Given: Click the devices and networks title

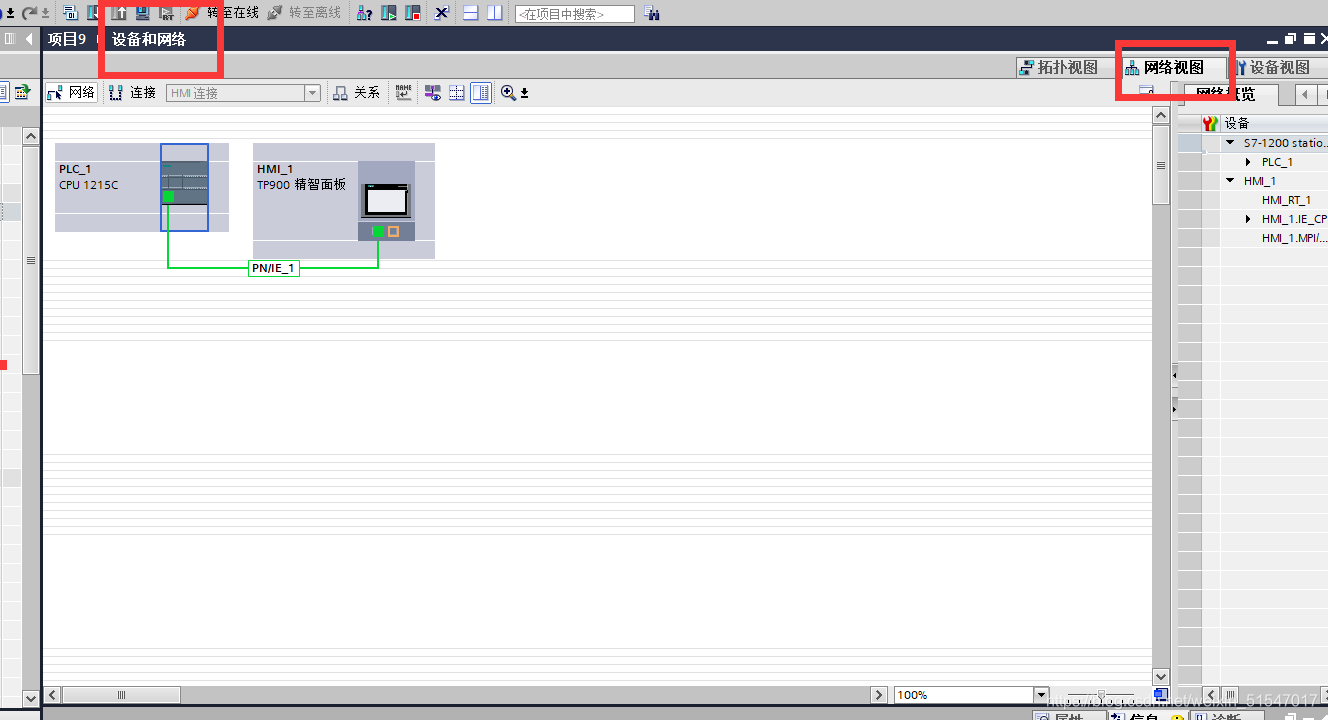Looking at the screenshot, I should 148,39.
